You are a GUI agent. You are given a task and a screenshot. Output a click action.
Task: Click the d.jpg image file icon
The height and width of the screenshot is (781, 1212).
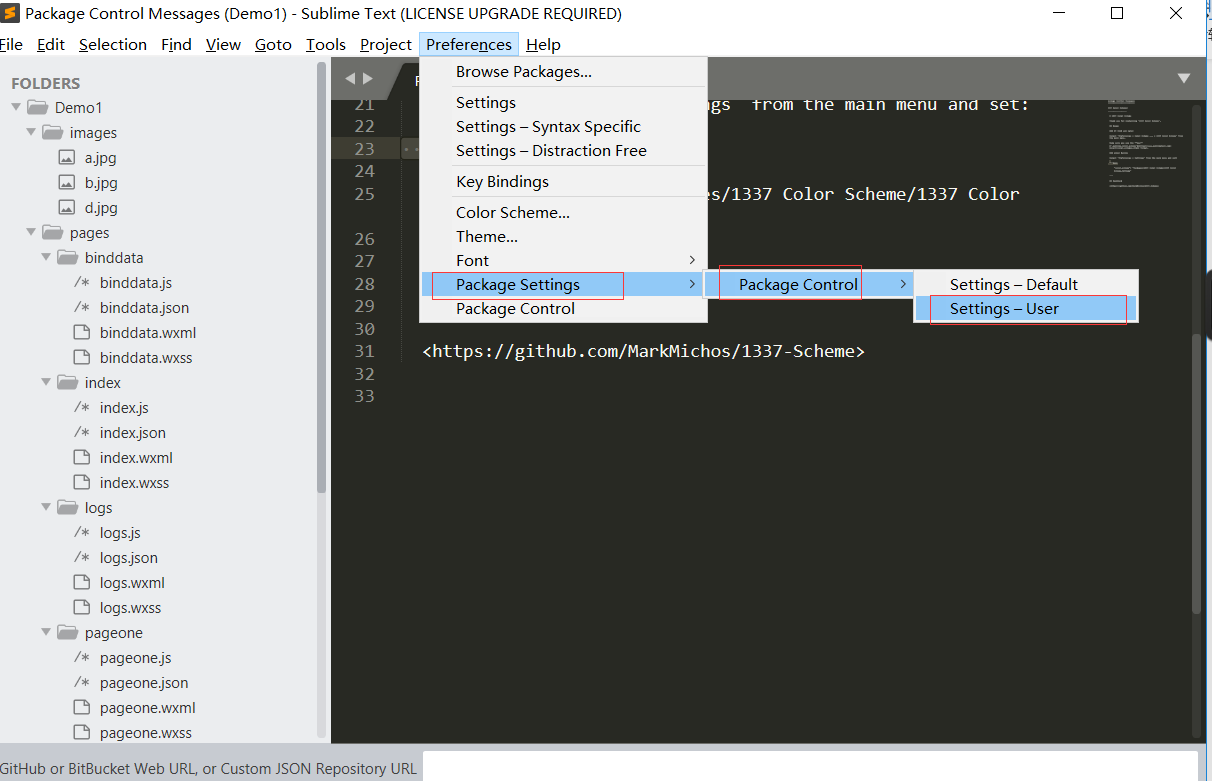coord(67,207)
